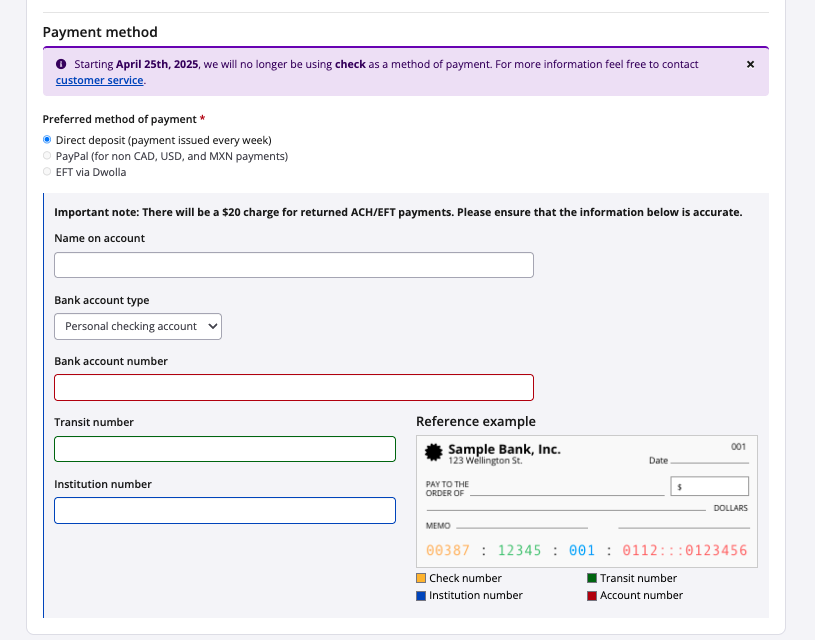Click the Institution number input
The width and height of the screenshot is (815, 640).
tap(224, 510)
